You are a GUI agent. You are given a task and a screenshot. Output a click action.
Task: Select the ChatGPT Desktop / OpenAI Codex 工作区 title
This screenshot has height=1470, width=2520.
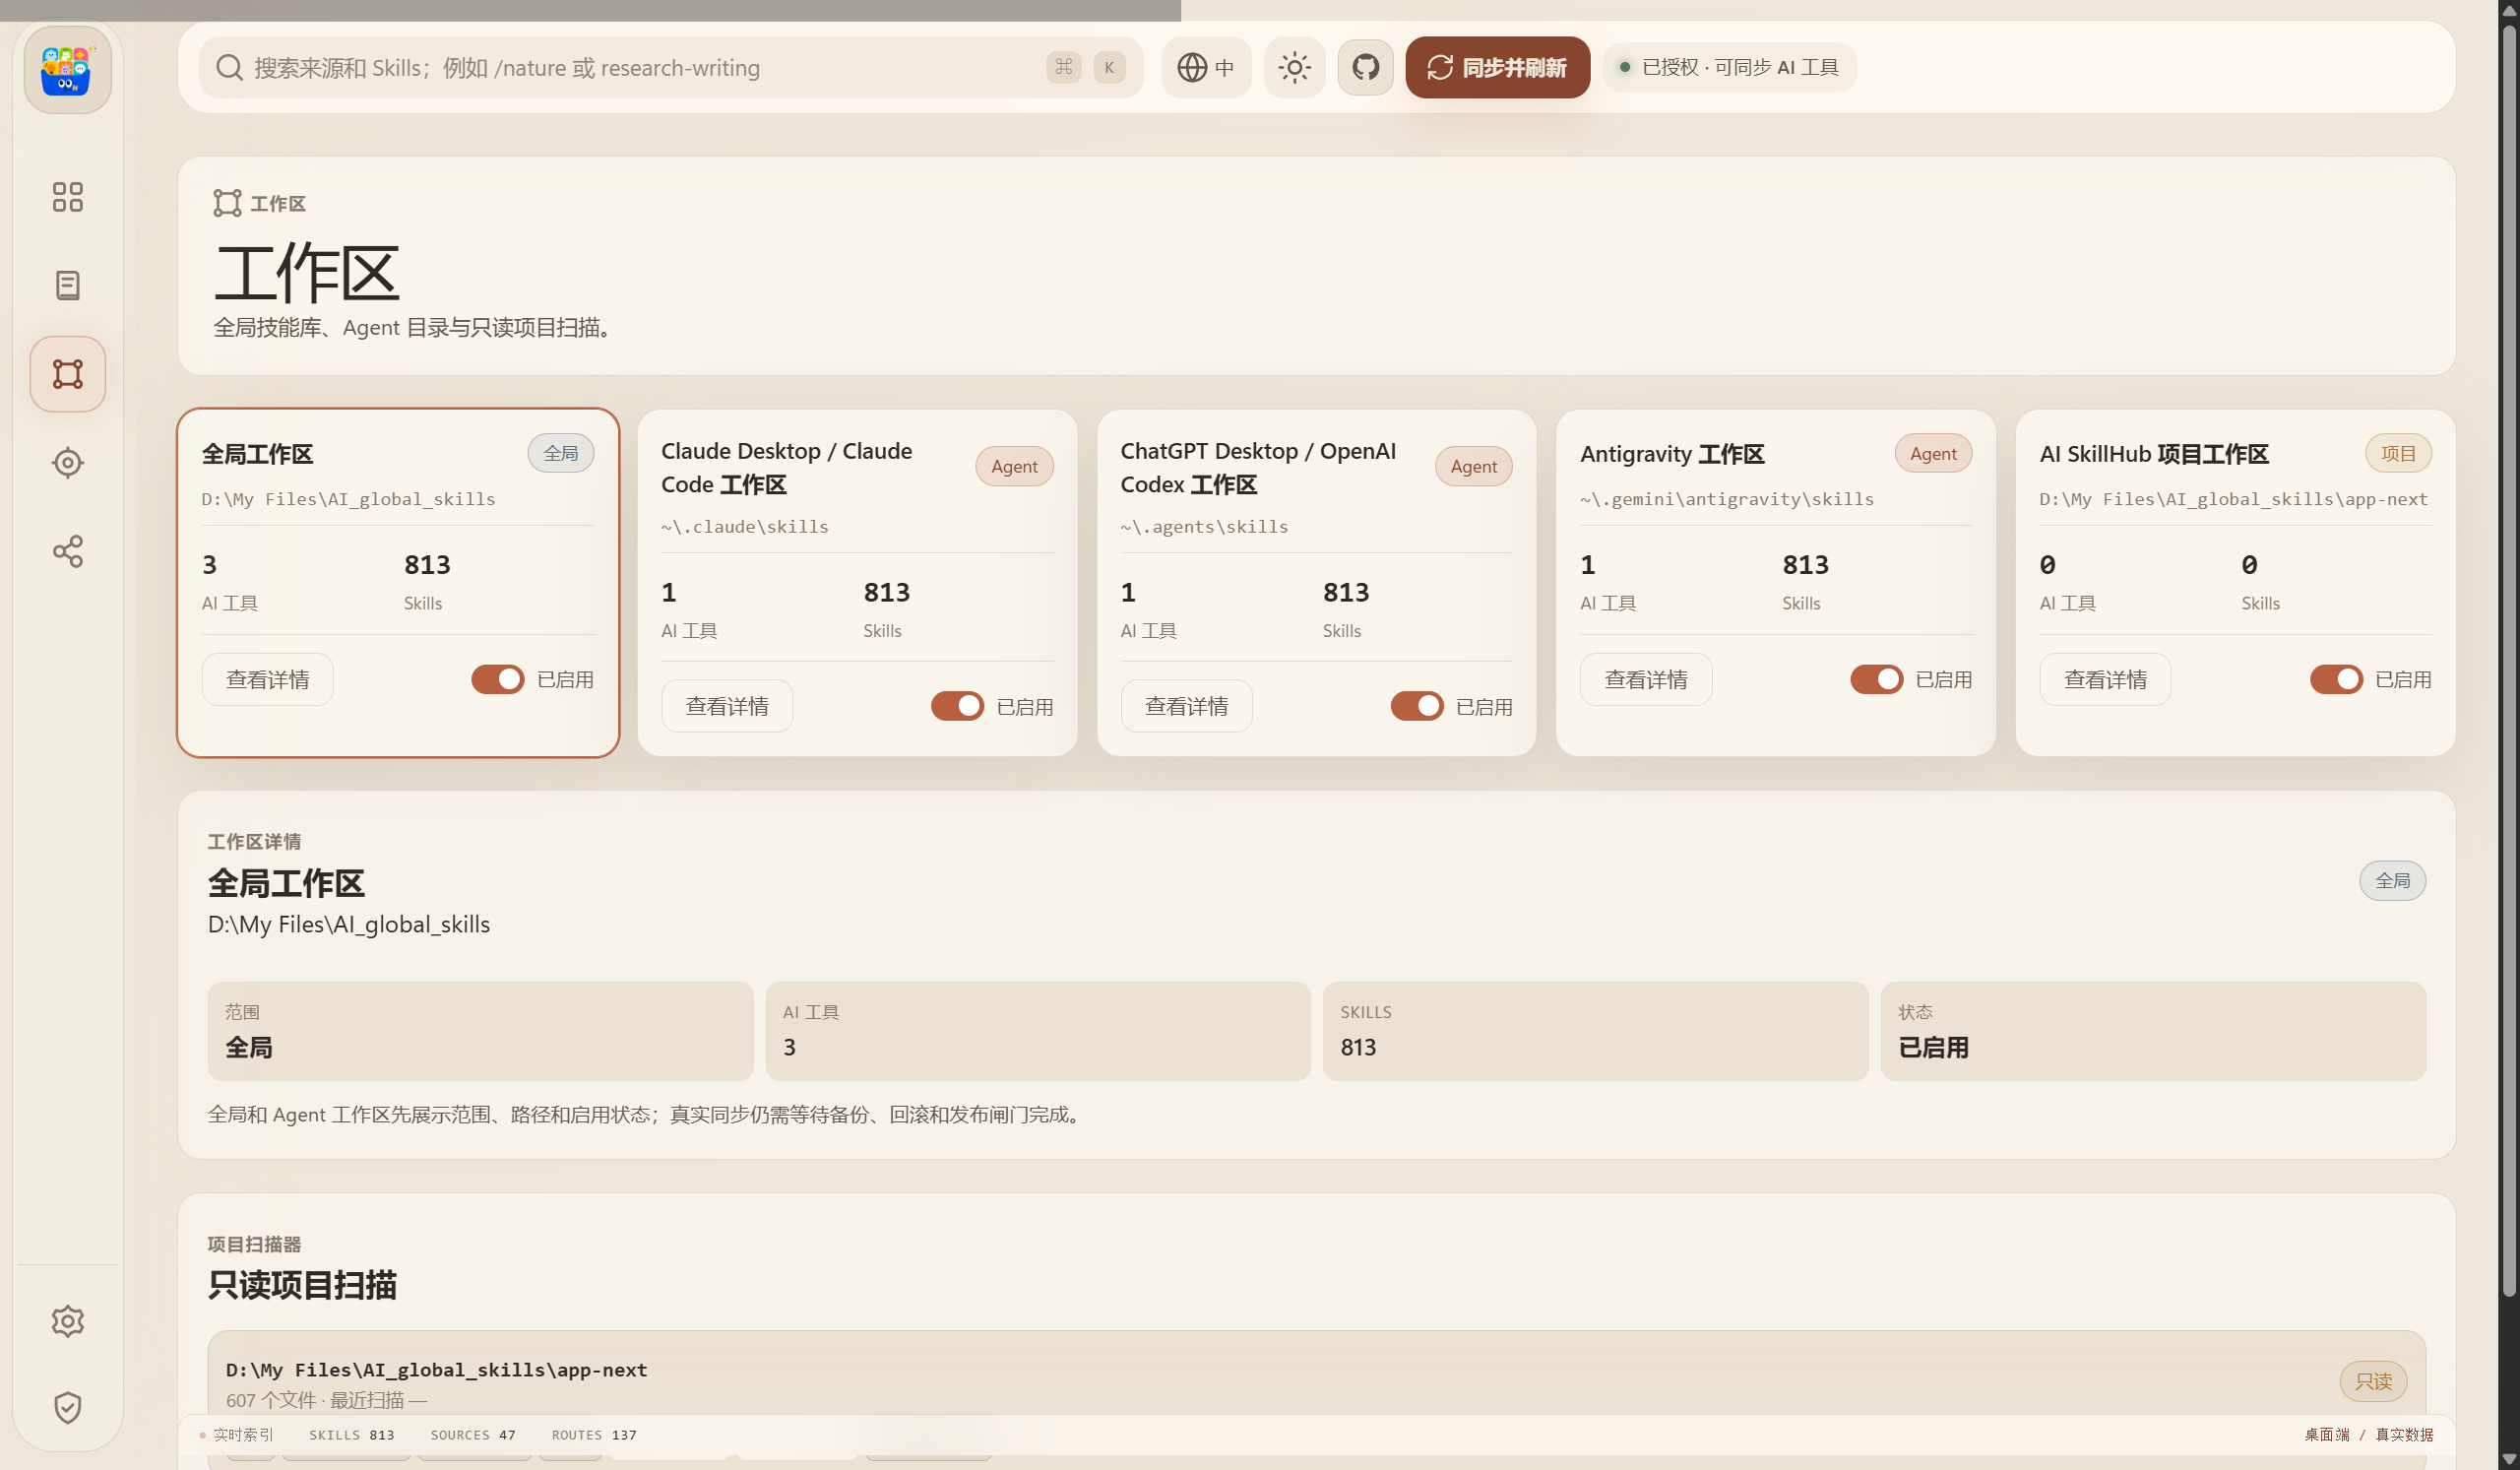(1258, 468)
